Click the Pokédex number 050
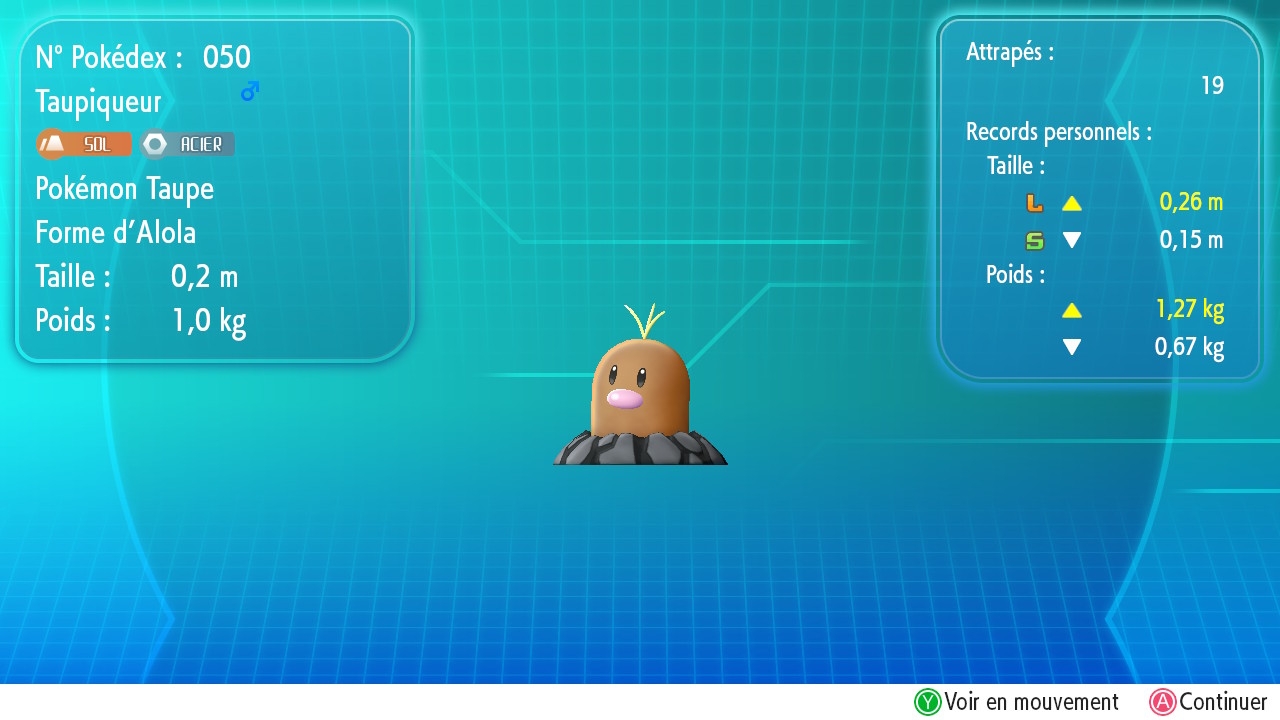The height and width of the screenshot is (720, 1280). [x=226, y=57]
